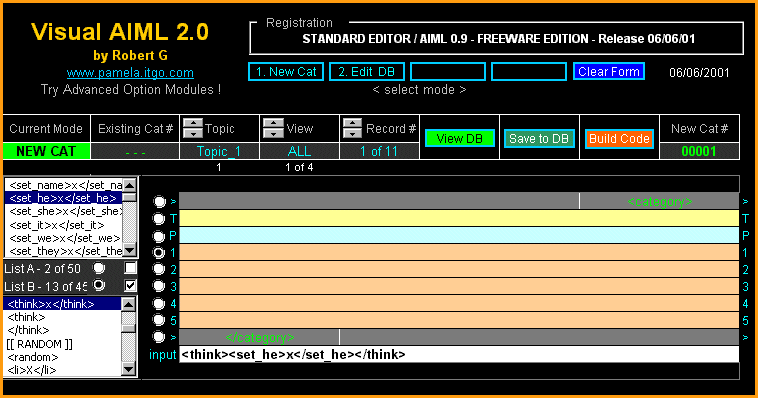Click the Topic_1 value cell

219,151
